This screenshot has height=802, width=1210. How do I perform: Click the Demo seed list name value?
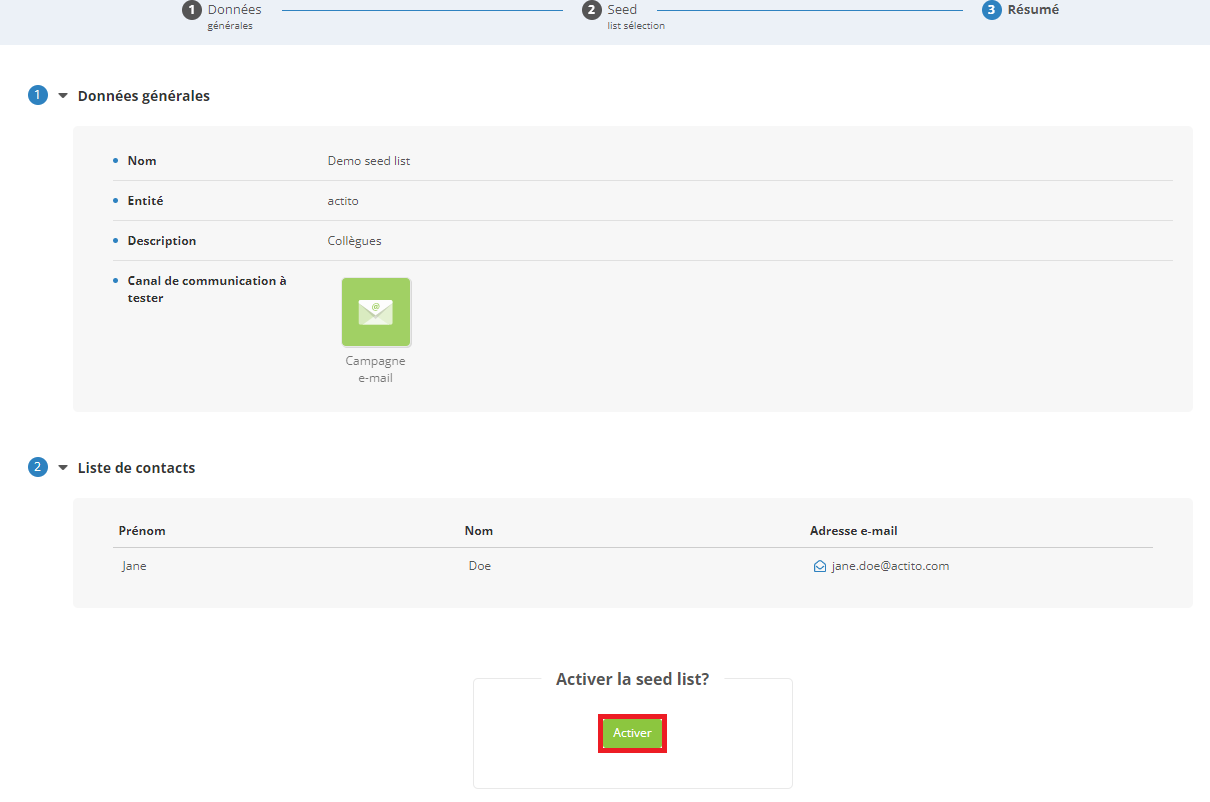[x=369, y=161]
